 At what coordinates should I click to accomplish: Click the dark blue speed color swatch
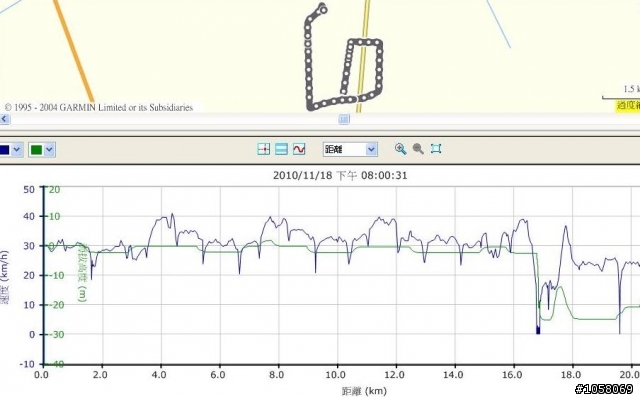[x=4, y=150]
